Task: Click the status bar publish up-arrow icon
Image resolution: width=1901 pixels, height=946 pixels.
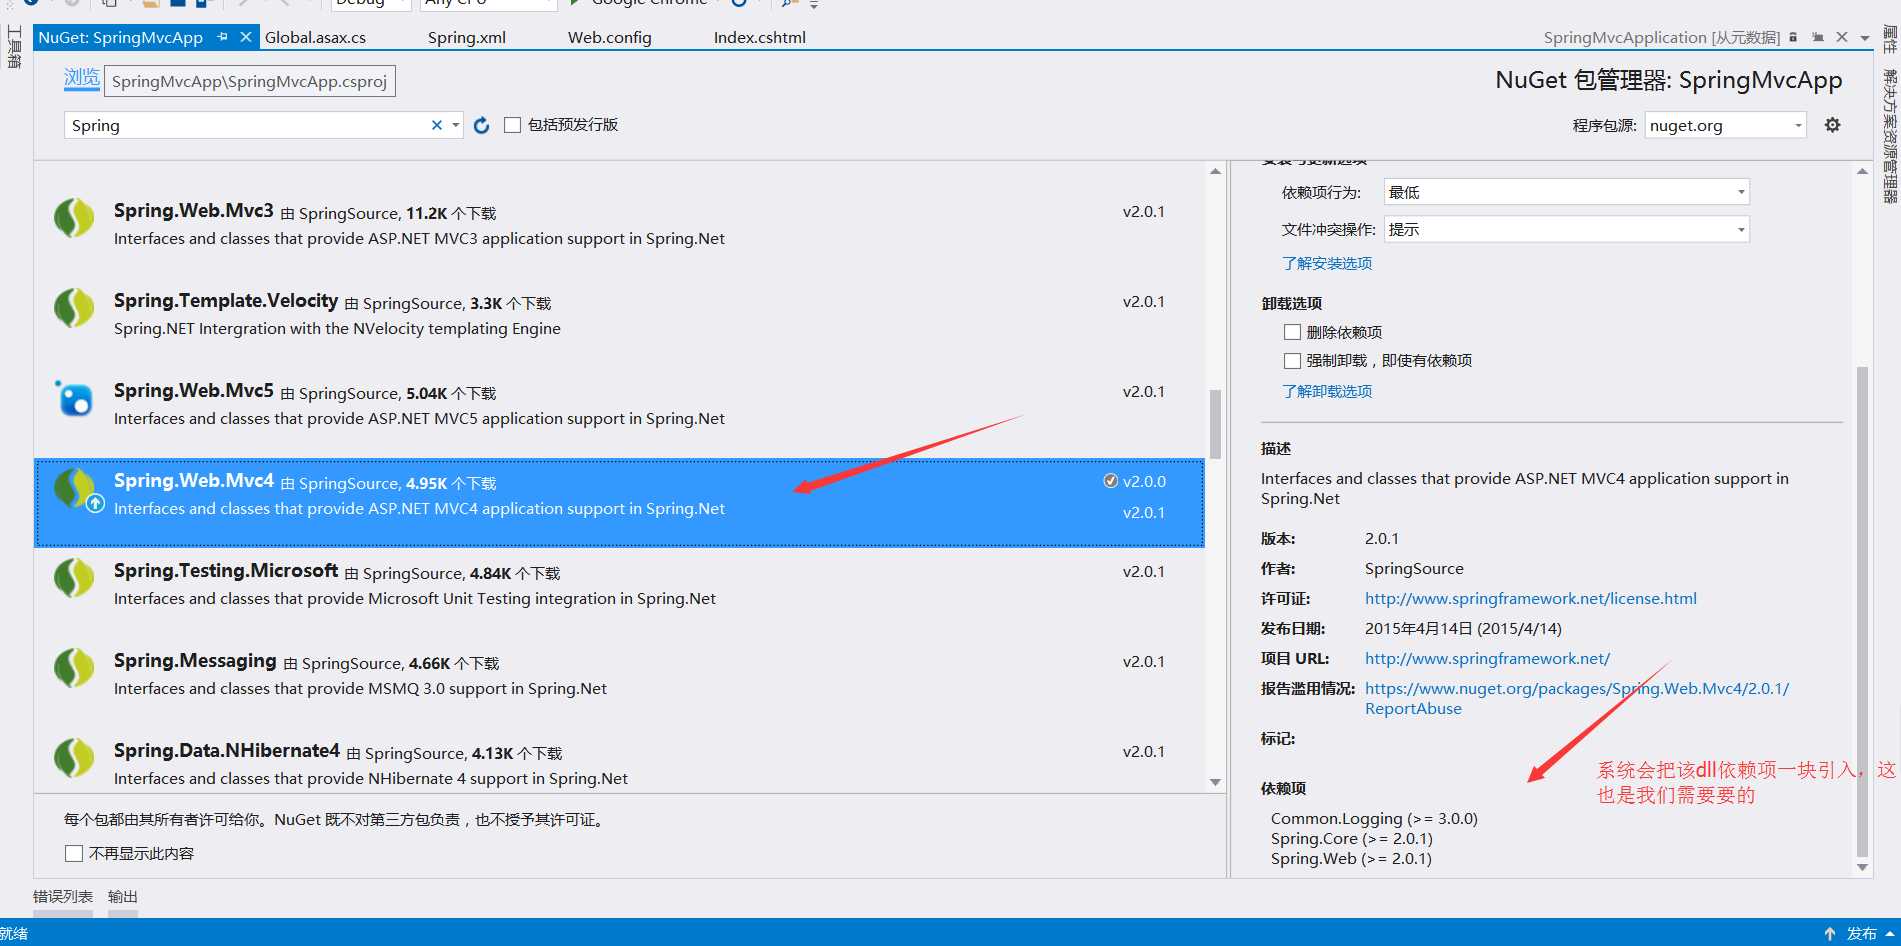Action: click(x=1830, y=933)
